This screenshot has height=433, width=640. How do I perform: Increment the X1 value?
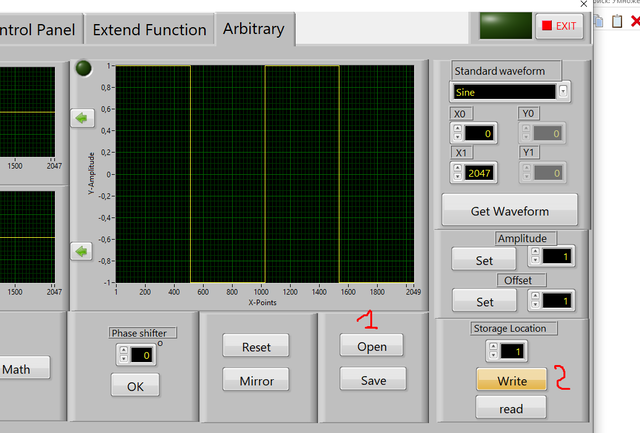[458, 168]
